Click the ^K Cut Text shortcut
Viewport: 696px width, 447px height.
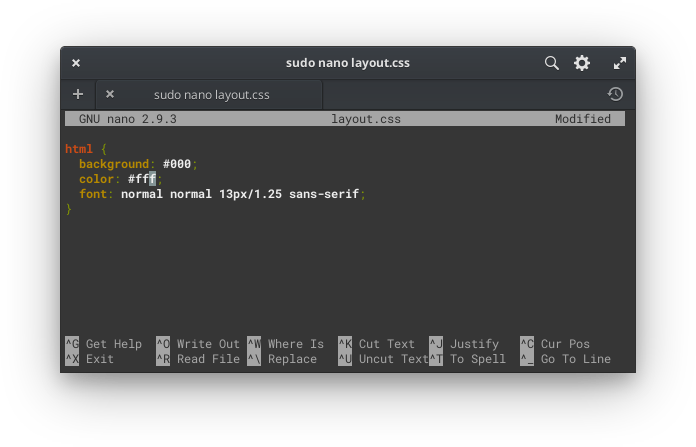[376, 344]
